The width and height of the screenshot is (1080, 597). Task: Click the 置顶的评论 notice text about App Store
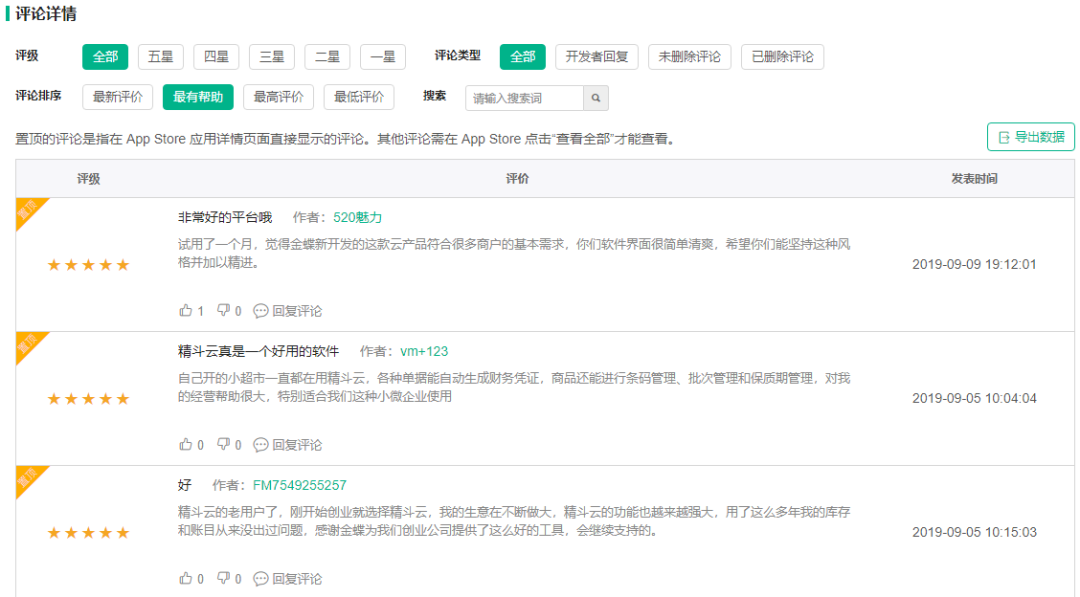click(x=344, y=139)
